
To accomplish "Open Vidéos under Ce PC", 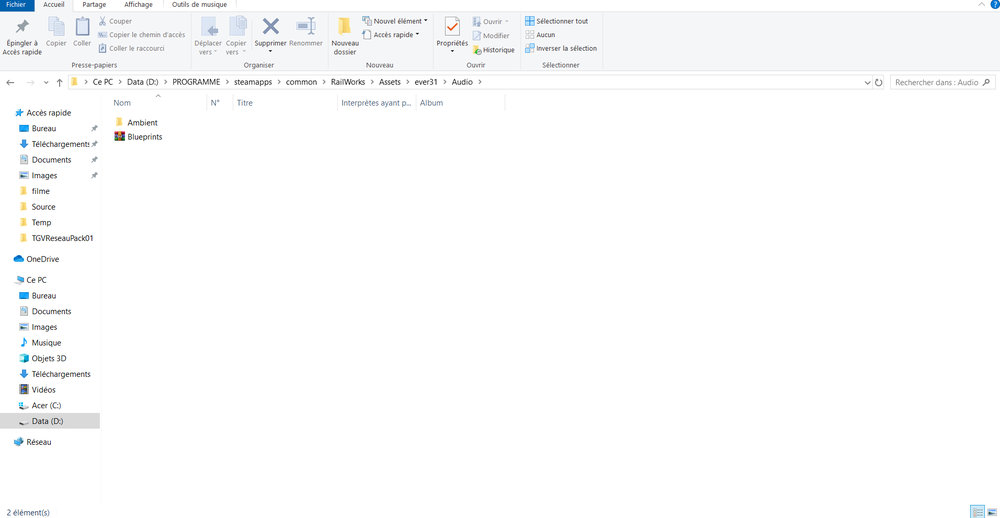I will (x=38, y=390).
